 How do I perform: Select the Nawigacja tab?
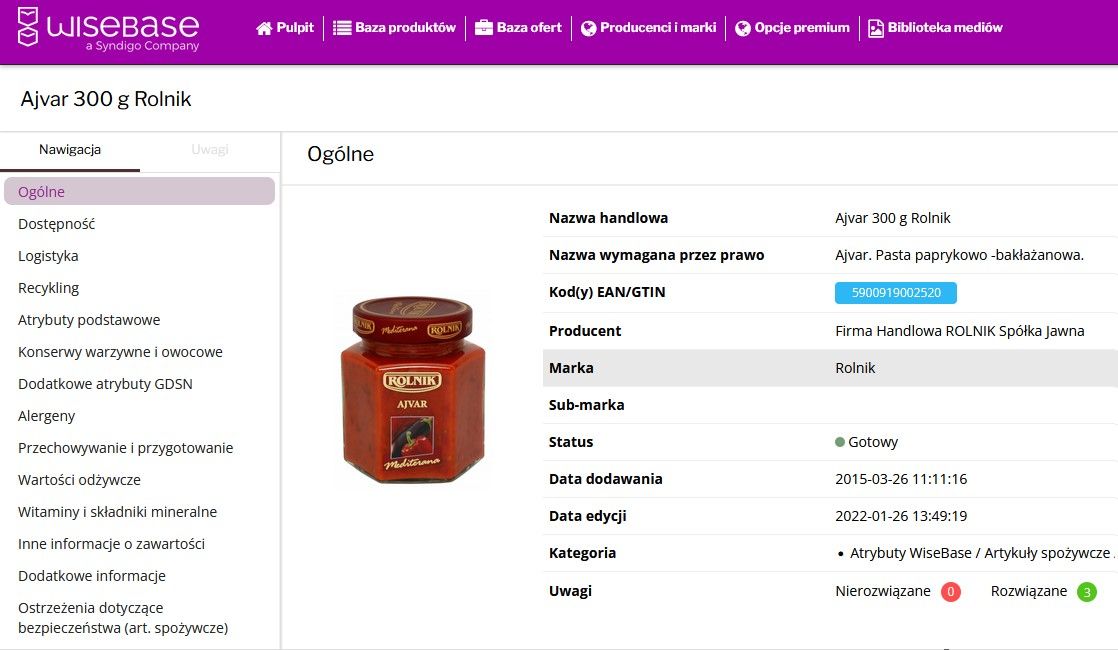[x=70, y=150]
